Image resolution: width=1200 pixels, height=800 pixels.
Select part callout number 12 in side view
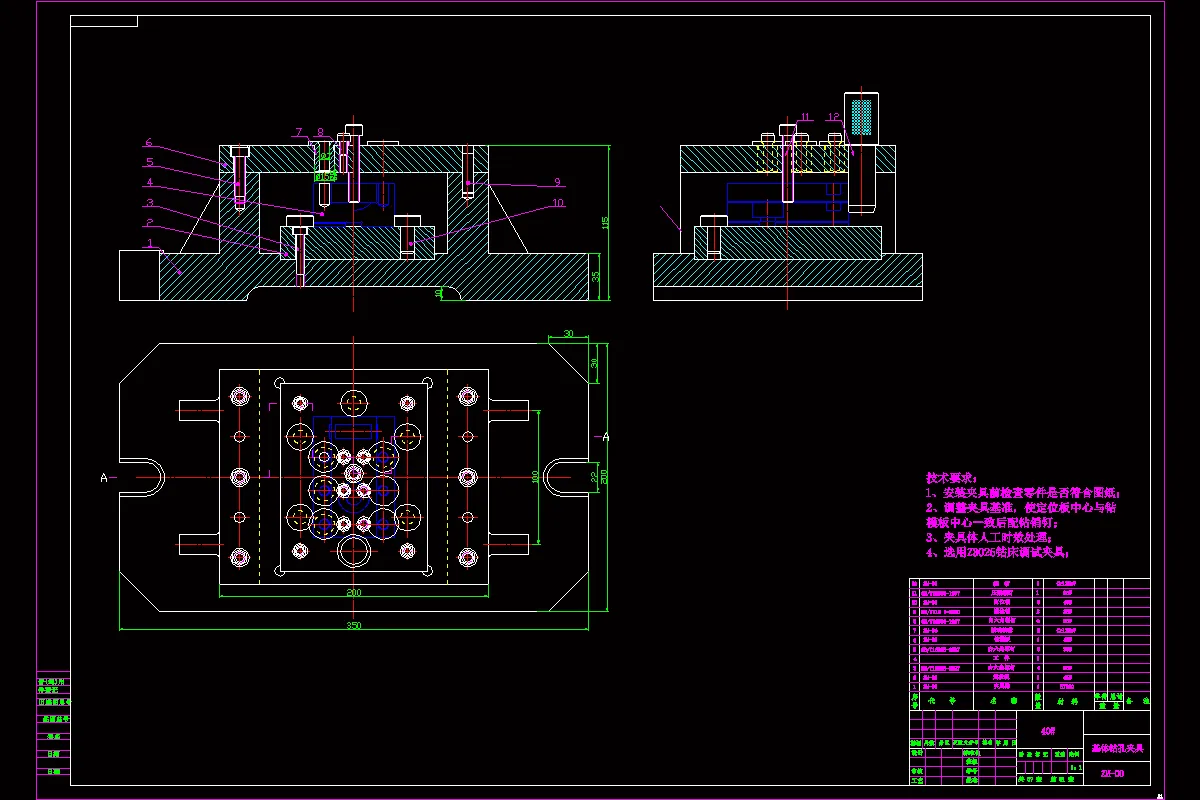(834, 117)
